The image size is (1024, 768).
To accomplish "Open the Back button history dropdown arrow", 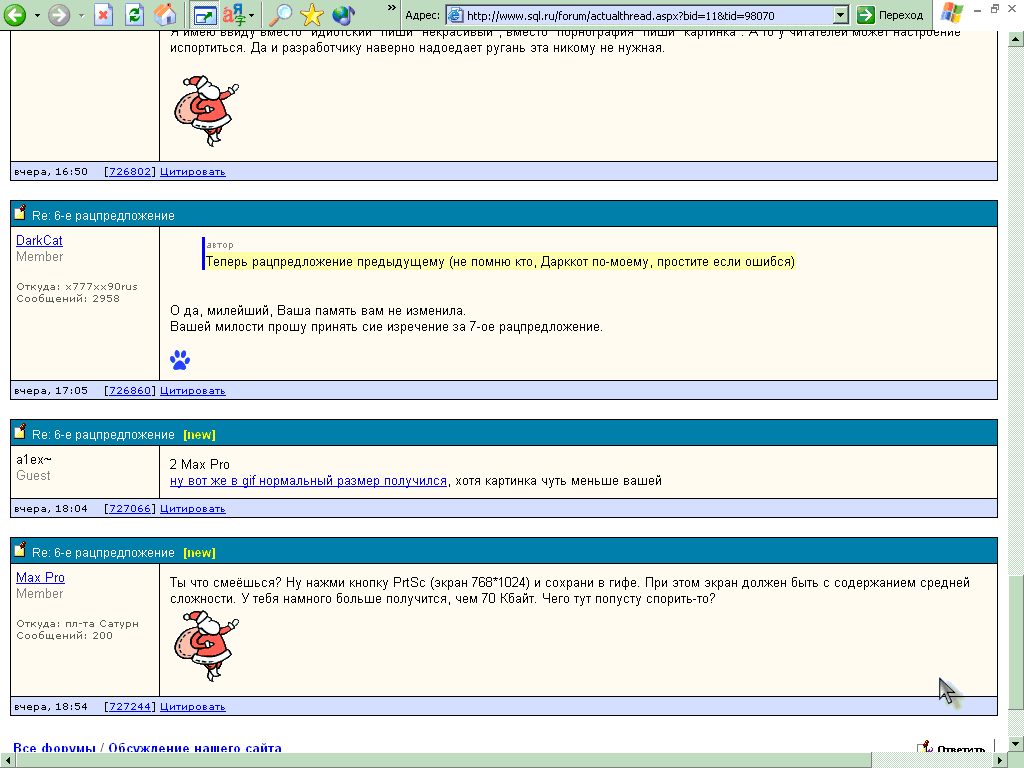I will pos(37,15).
